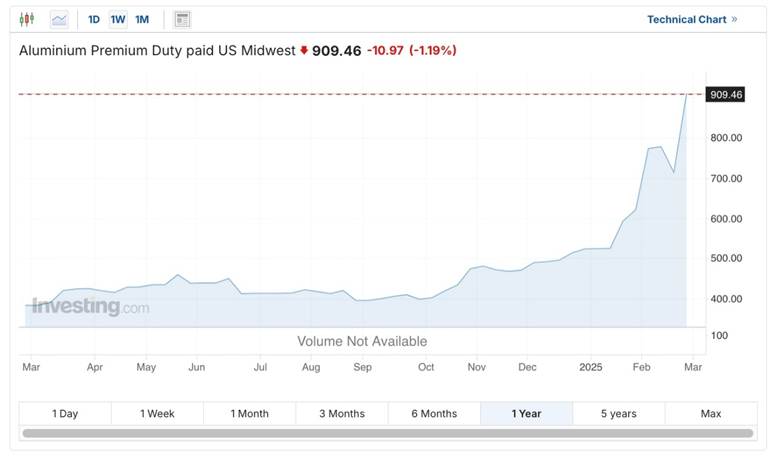Select the Max time range

(710, 414)
